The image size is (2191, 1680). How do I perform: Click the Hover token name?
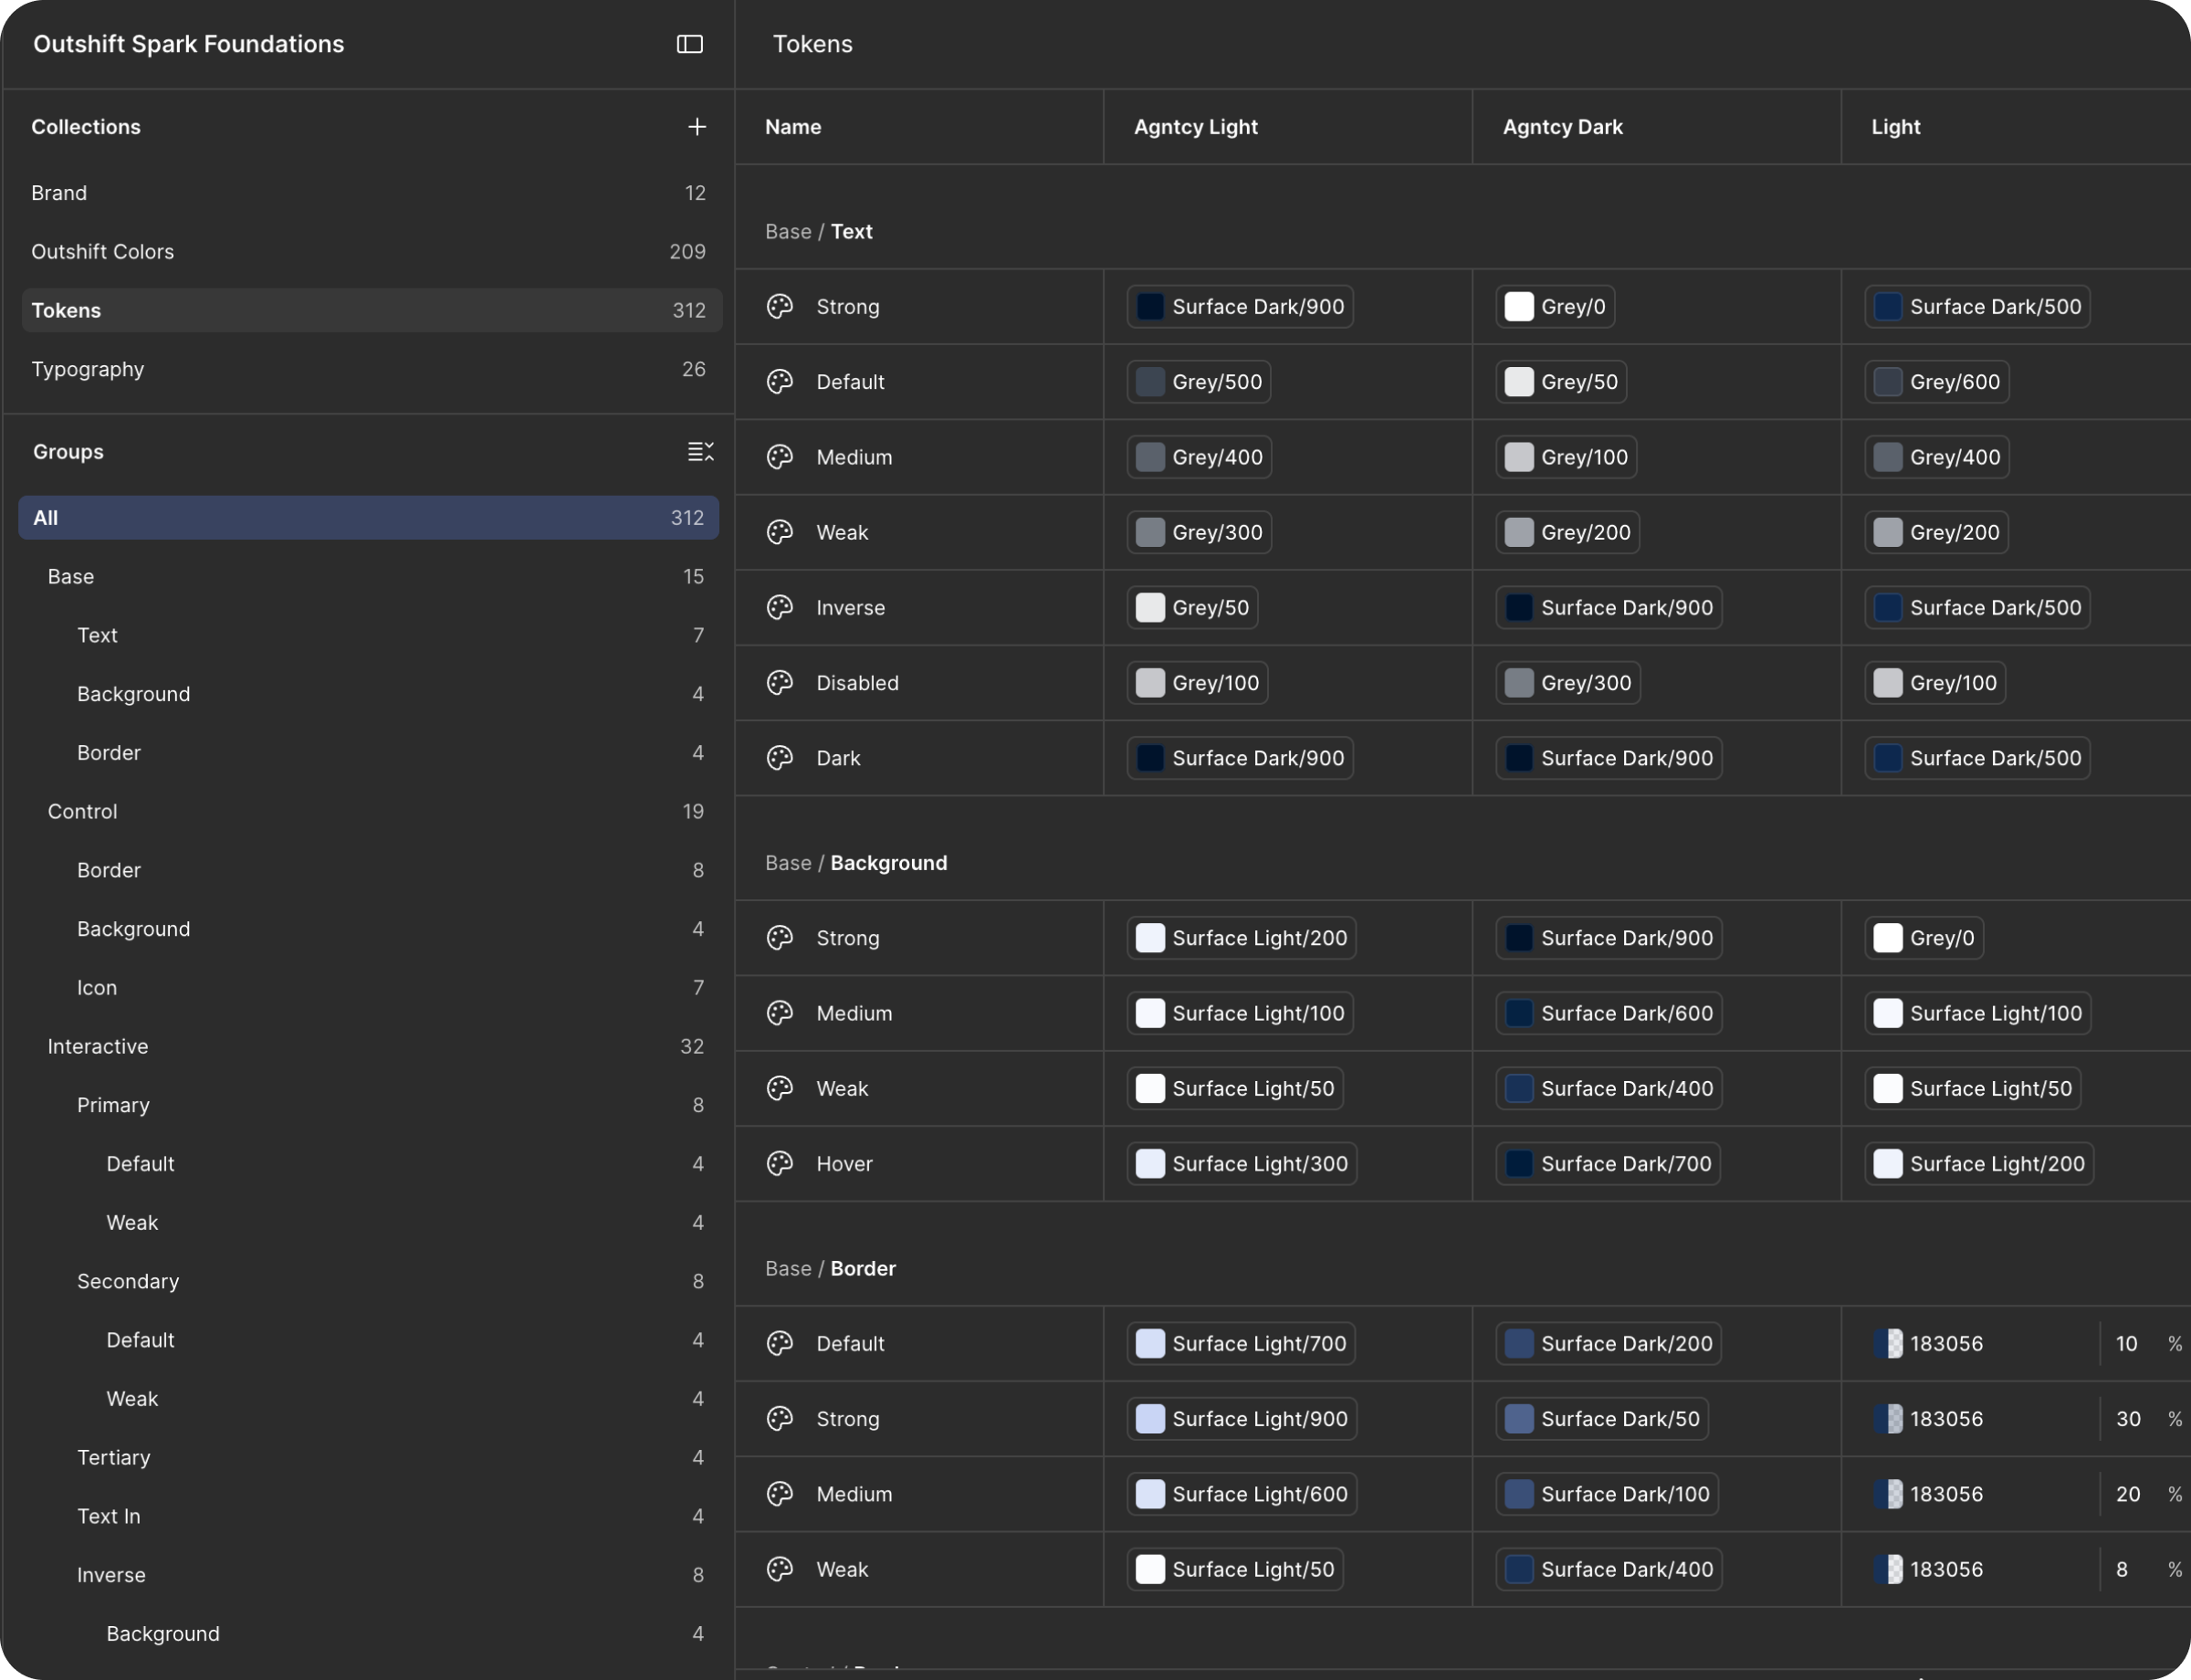(x=844, y=1164)
